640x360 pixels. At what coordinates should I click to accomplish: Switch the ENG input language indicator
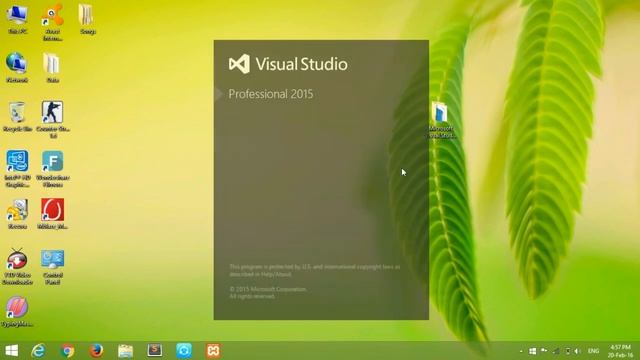pos(593,351)
